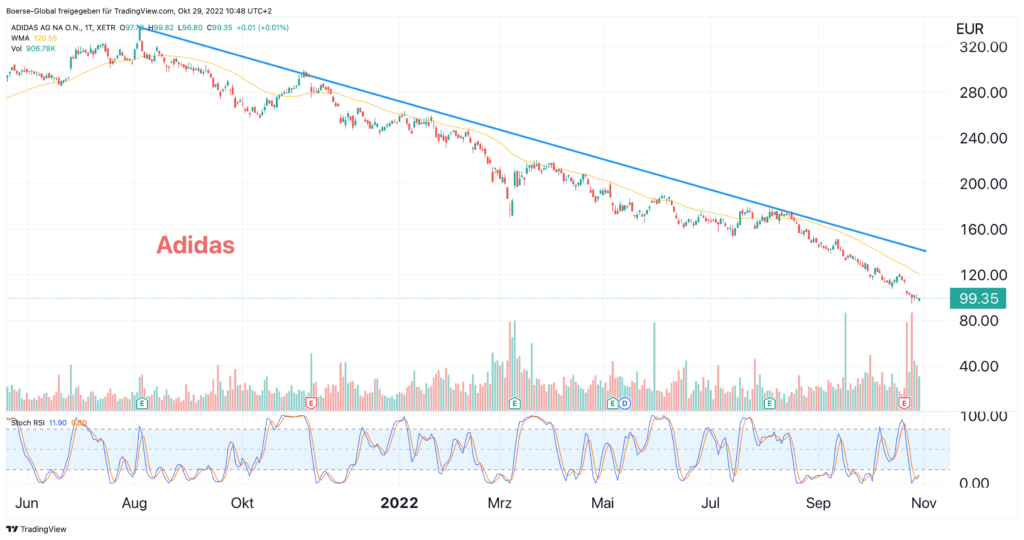Click the Okt time axis label

(242, 503)
